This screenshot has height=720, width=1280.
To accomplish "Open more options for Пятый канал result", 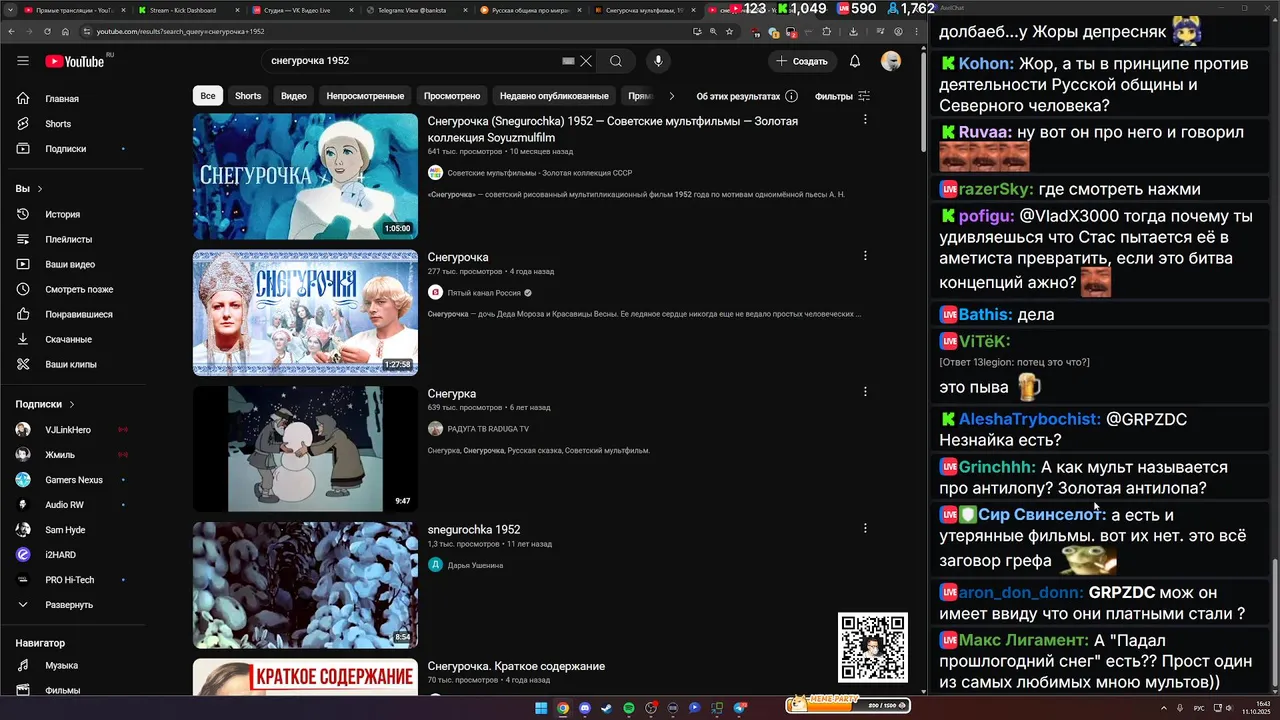I will point(865,255).
